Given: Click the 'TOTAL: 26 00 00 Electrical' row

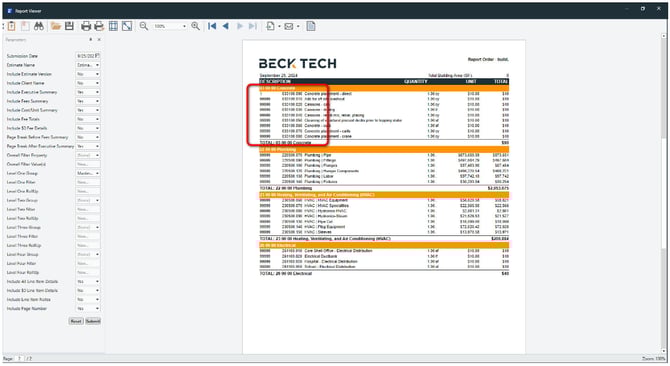Looking at the screenshot, I should [384, 273].
